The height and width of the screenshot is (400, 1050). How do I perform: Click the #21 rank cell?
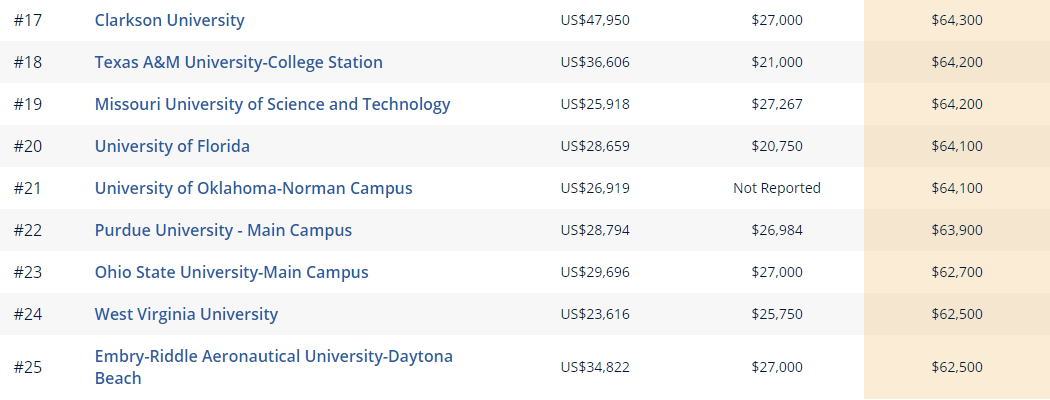[27, 188]
